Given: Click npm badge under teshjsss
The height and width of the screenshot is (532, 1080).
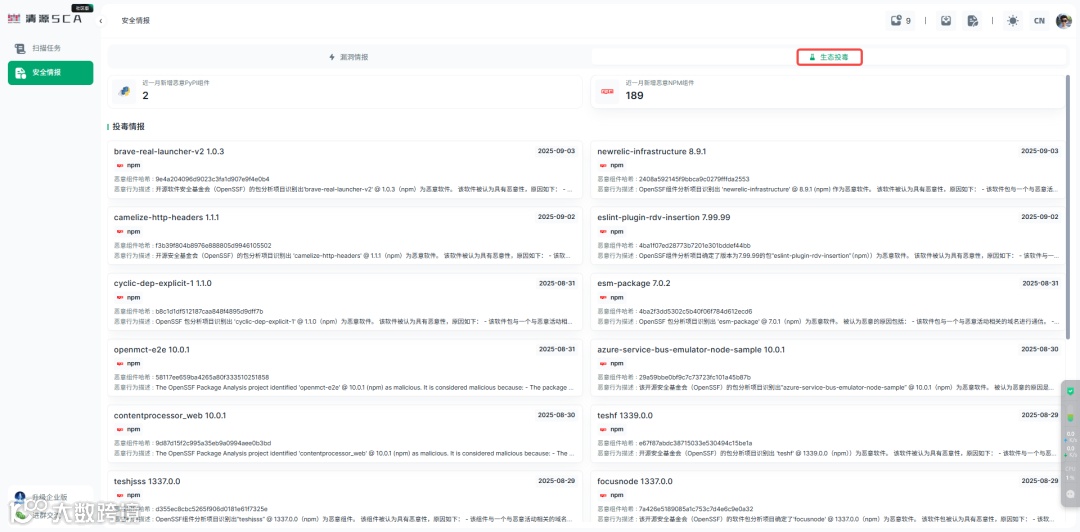Looking at the screenshot, I should point(128,495).
